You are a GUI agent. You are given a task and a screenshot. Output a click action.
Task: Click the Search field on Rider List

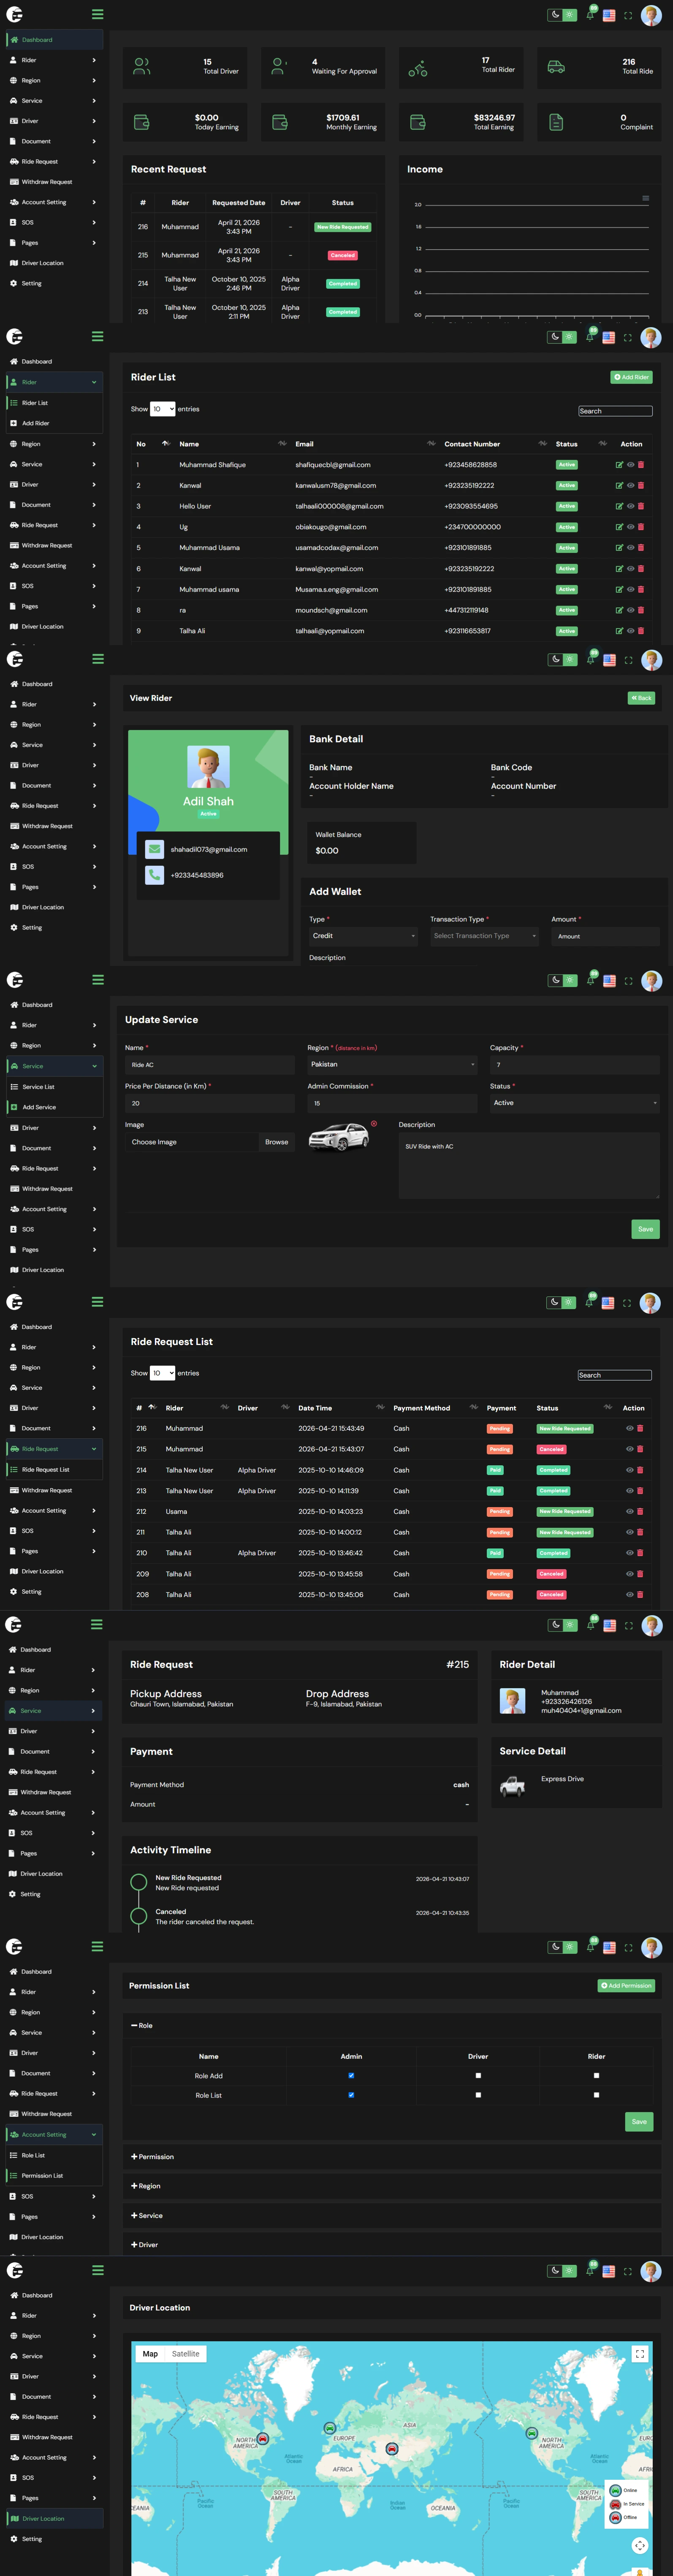[615, 411]
